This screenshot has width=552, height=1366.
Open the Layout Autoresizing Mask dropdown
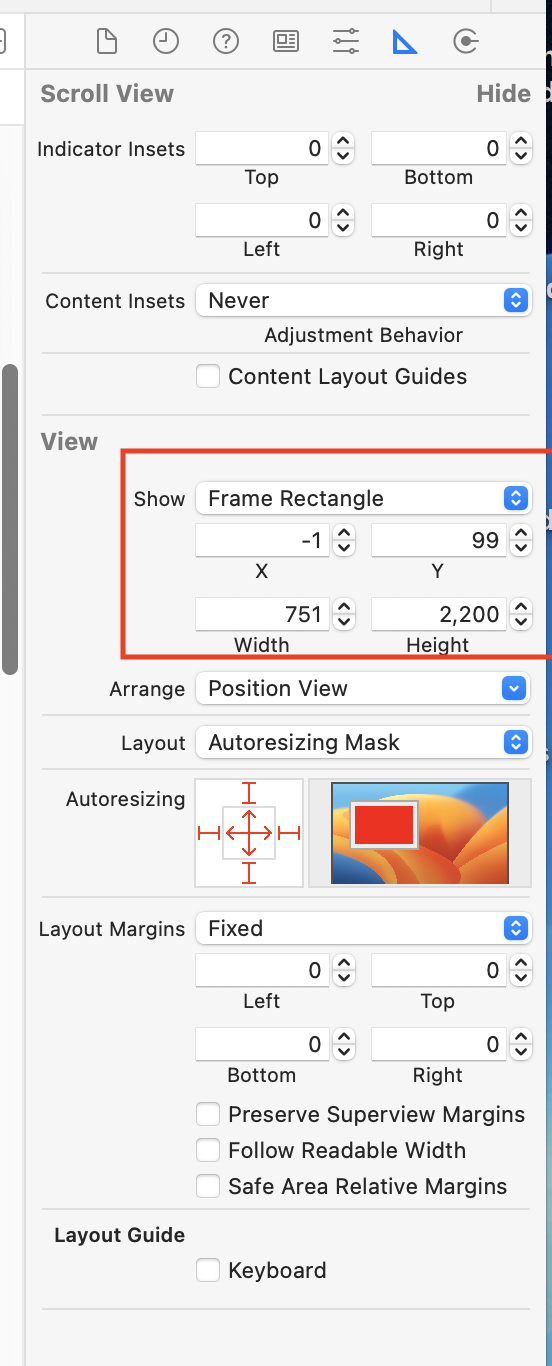tap(362, 742)
